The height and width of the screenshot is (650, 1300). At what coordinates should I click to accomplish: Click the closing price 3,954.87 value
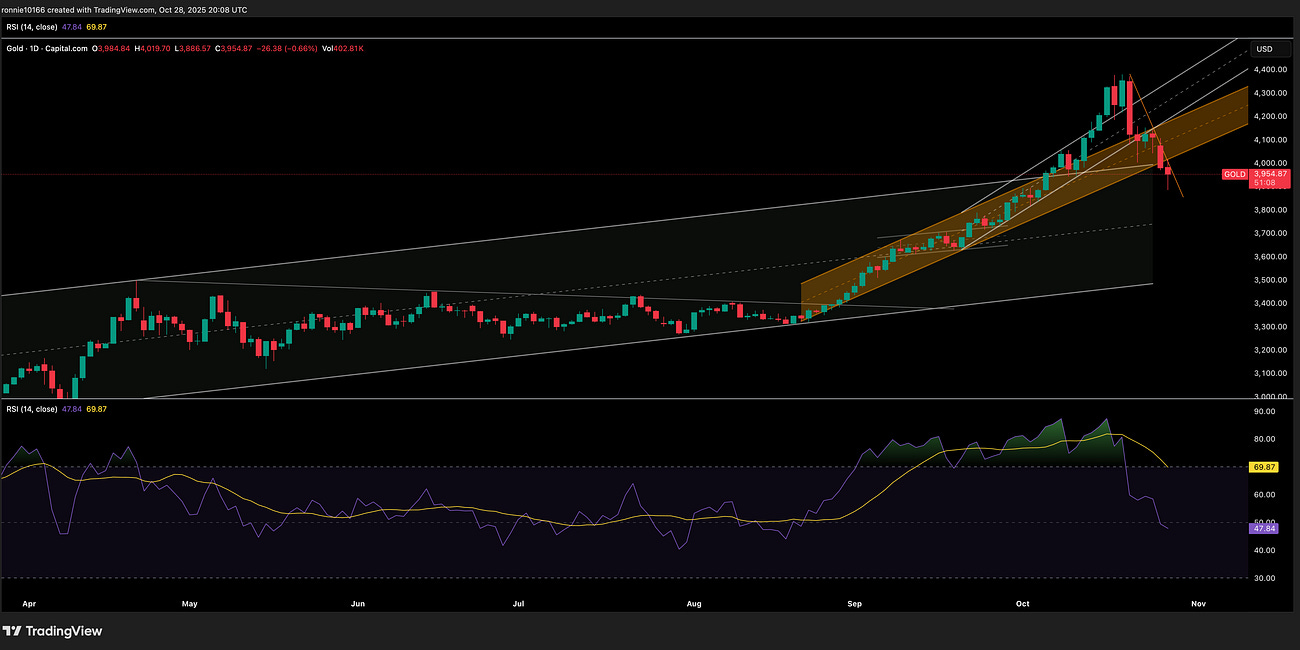click(232, 47)
